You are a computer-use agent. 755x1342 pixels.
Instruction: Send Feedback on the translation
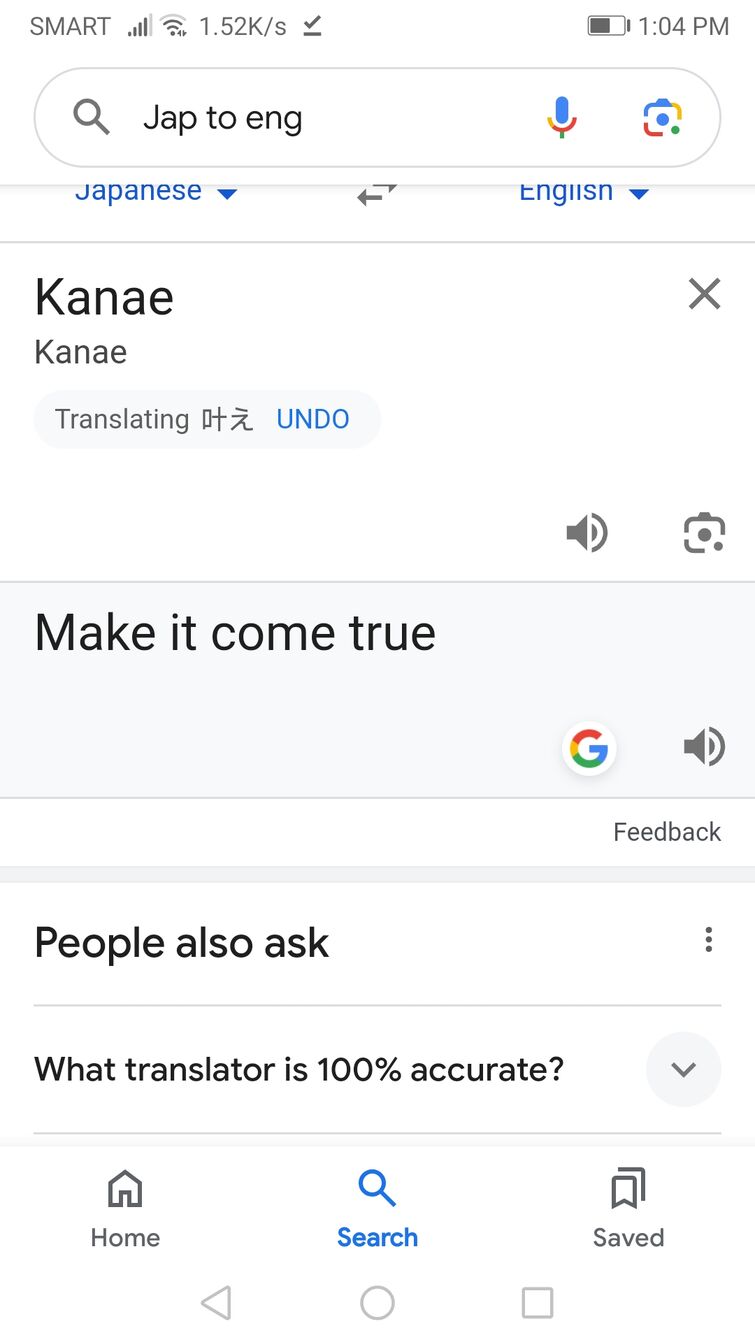click(667, 832)
